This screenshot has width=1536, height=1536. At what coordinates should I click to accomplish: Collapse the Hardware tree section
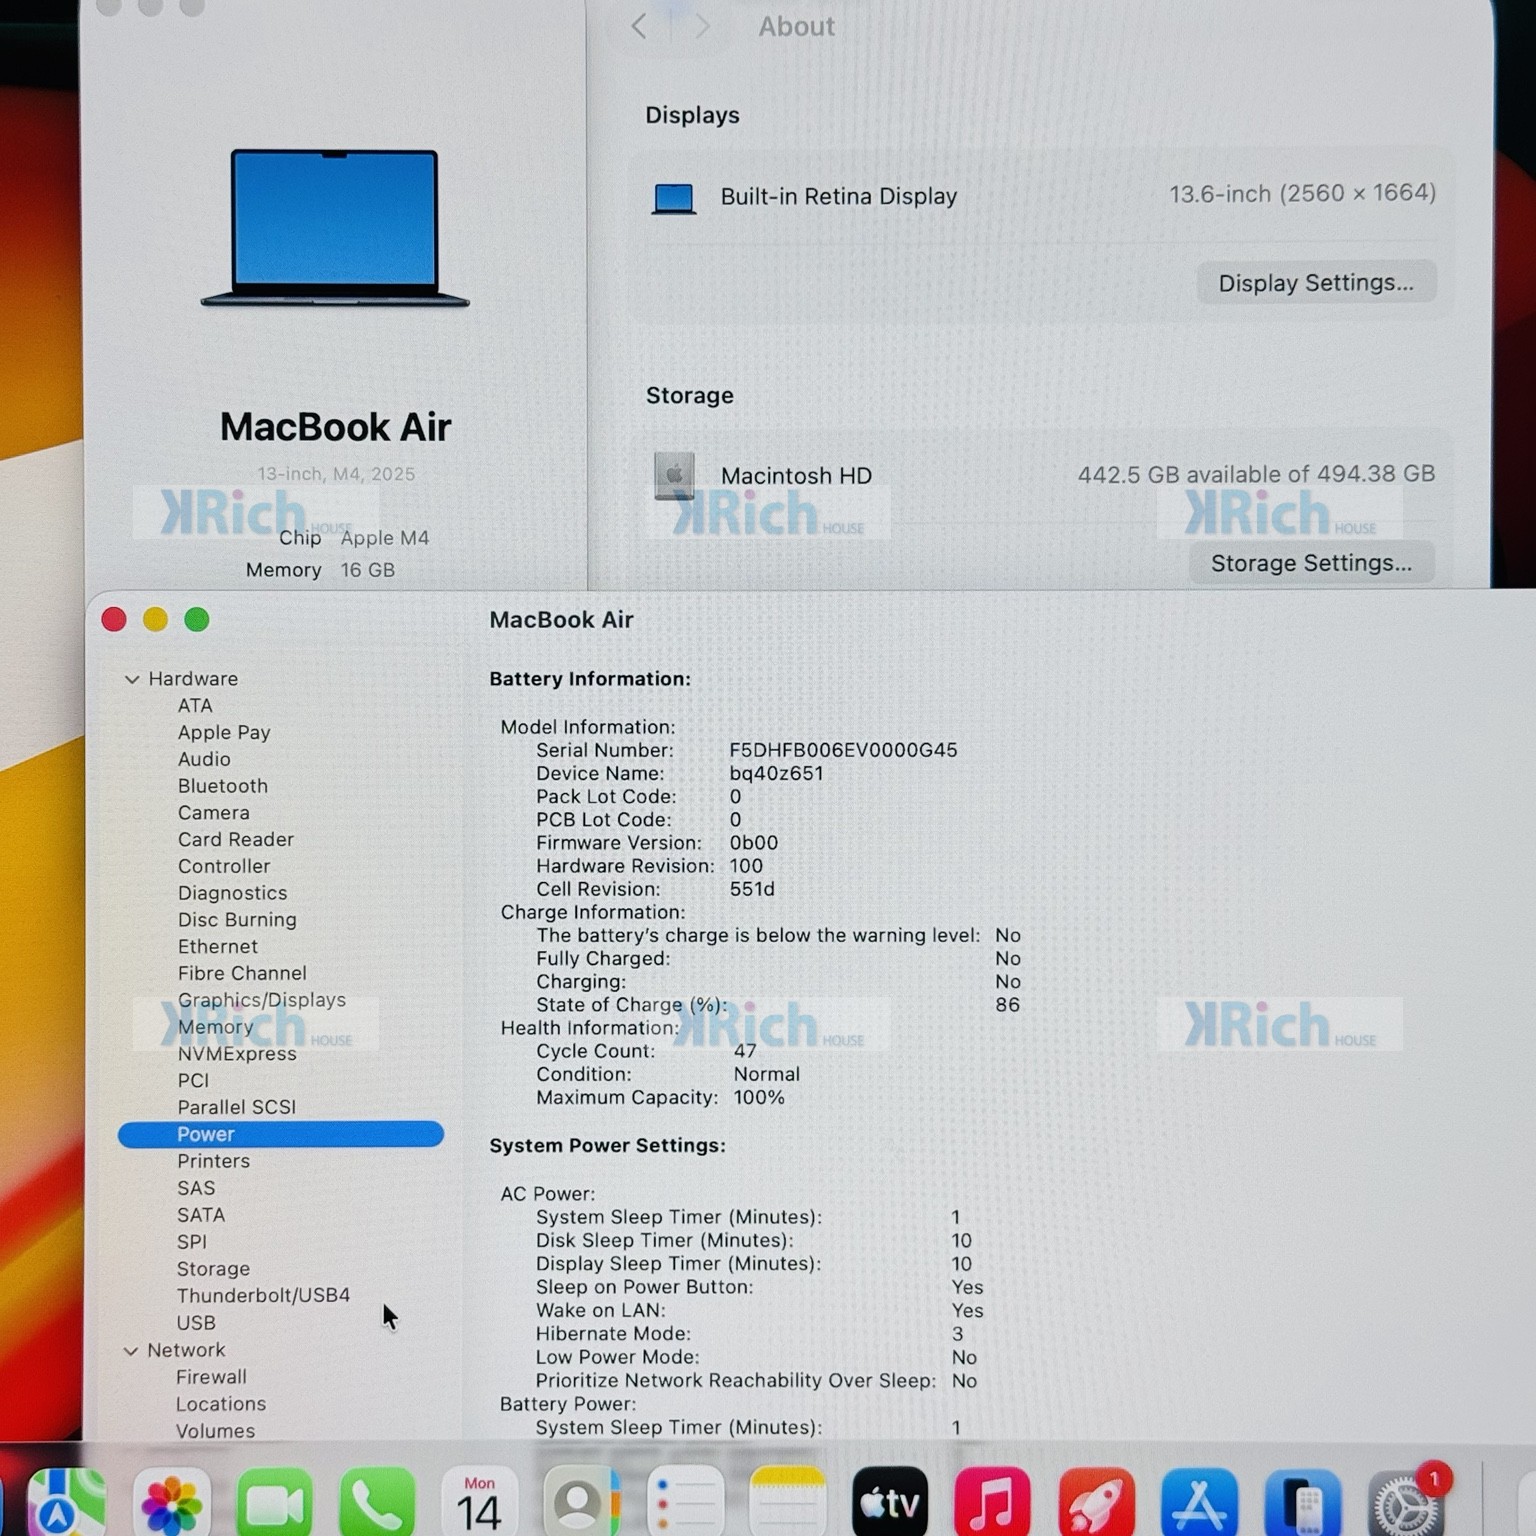(132, 679)
